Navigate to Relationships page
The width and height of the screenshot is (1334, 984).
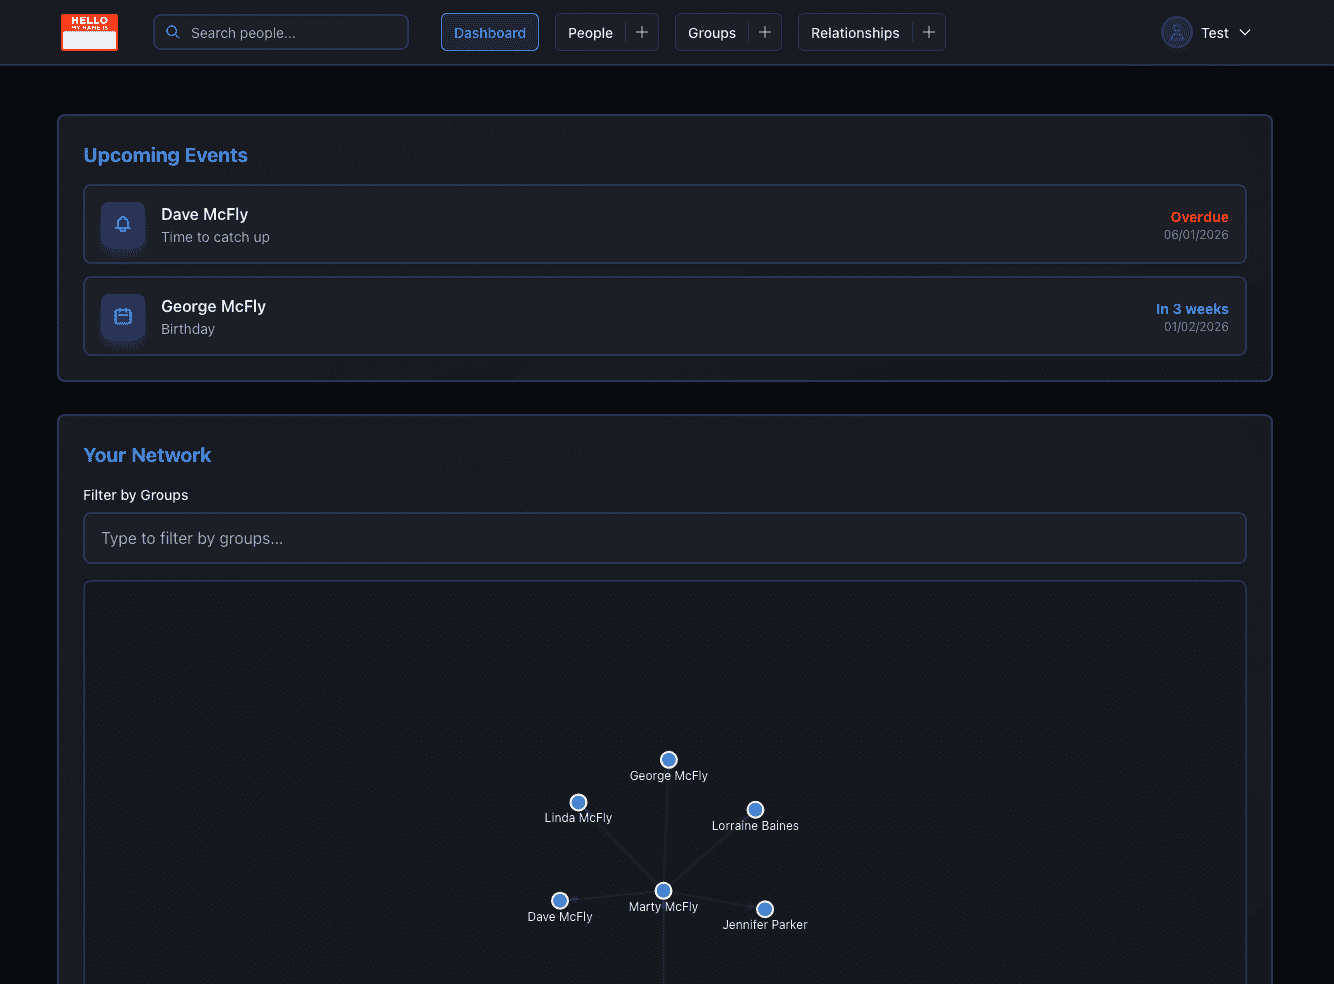pyautogui.click(x=854, y=32)
